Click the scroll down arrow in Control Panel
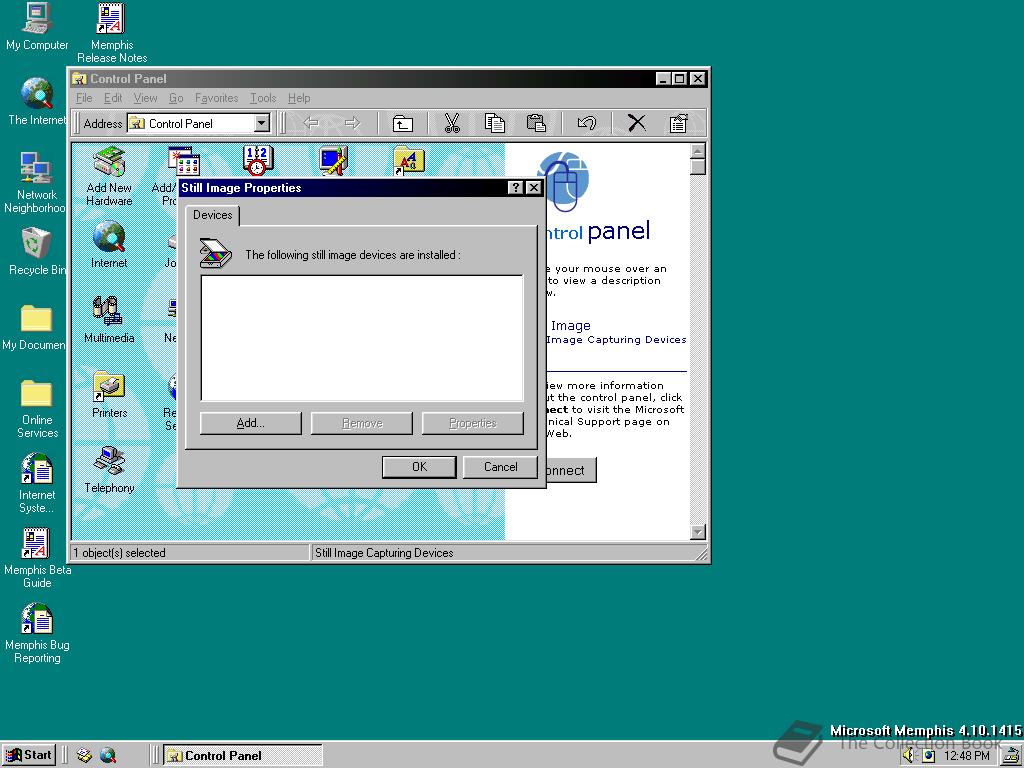This screenshot has width=1024, height=768. pyautogui.click(x=697, y=532)
